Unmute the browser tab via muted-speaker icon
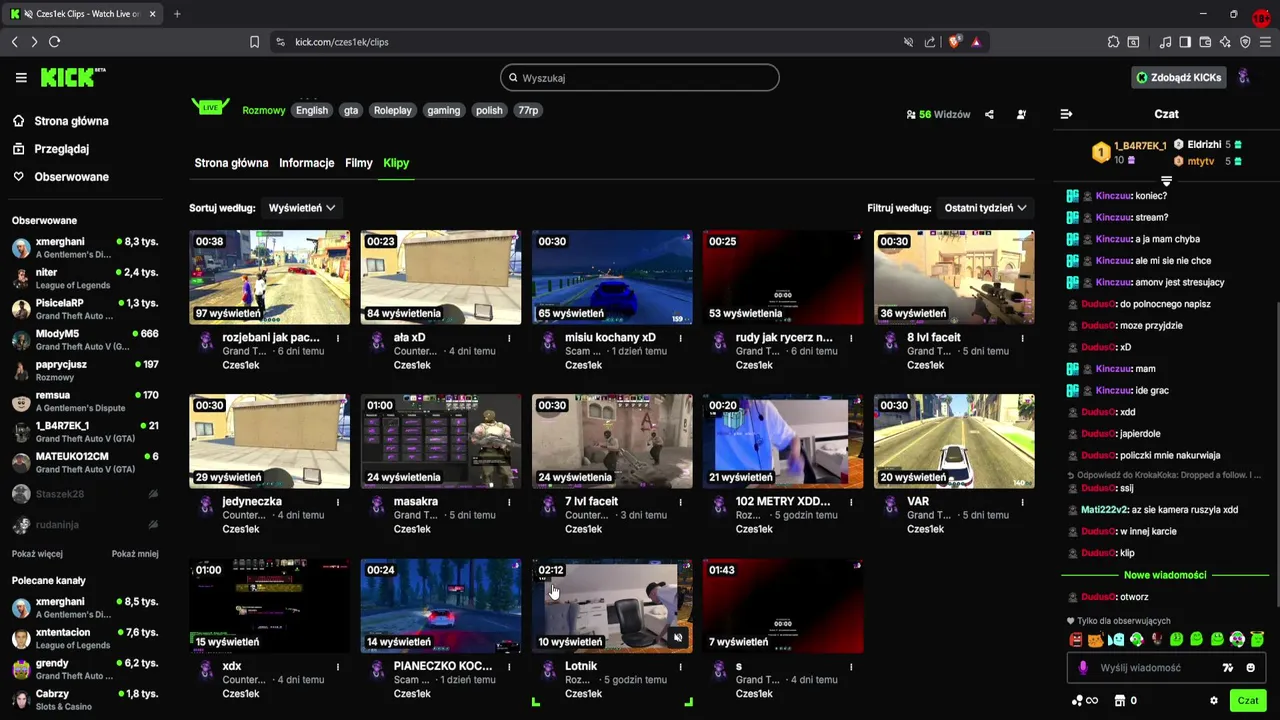Screen dimensions: 1280x720 [908, 42]
